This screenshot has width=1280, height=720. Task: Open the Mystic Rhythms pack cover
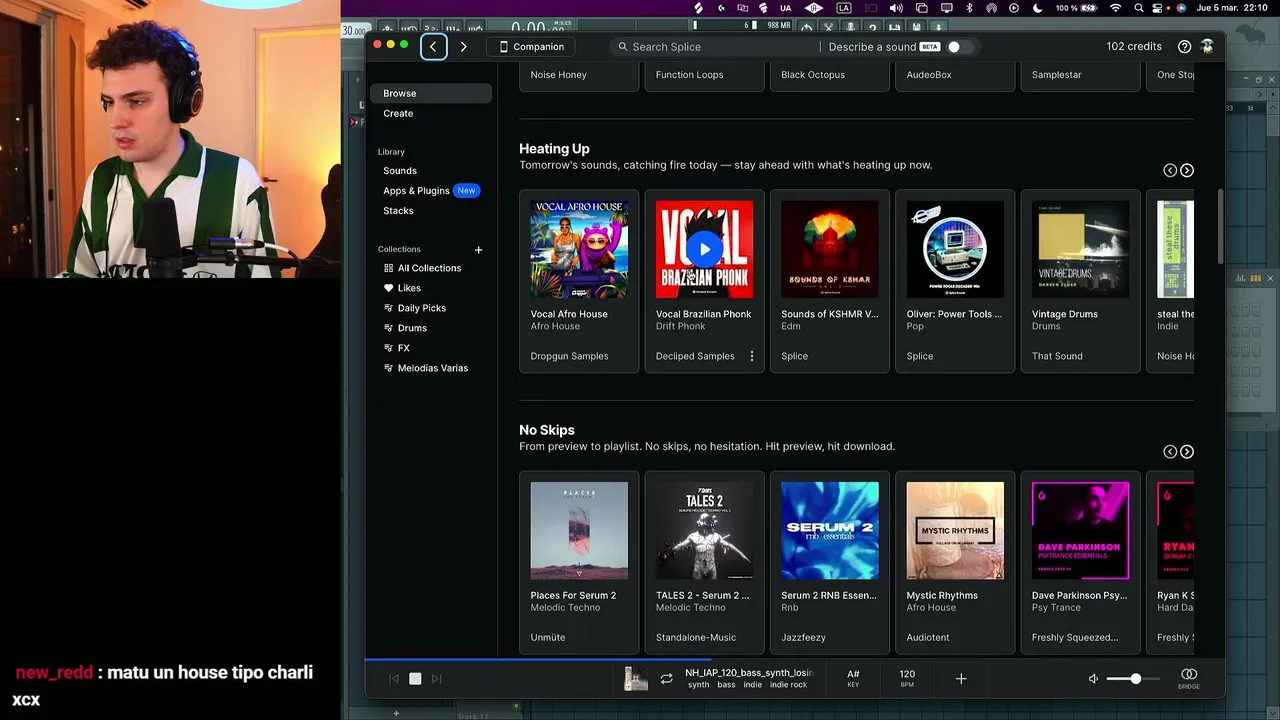(x=955, y=530)
